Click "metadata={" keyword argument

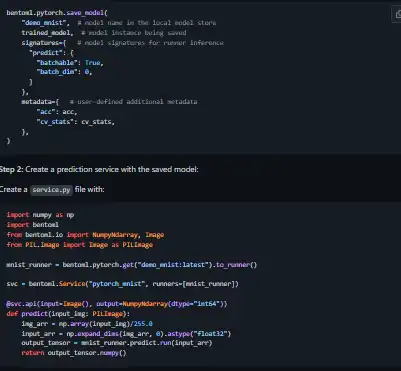point(40,102)
